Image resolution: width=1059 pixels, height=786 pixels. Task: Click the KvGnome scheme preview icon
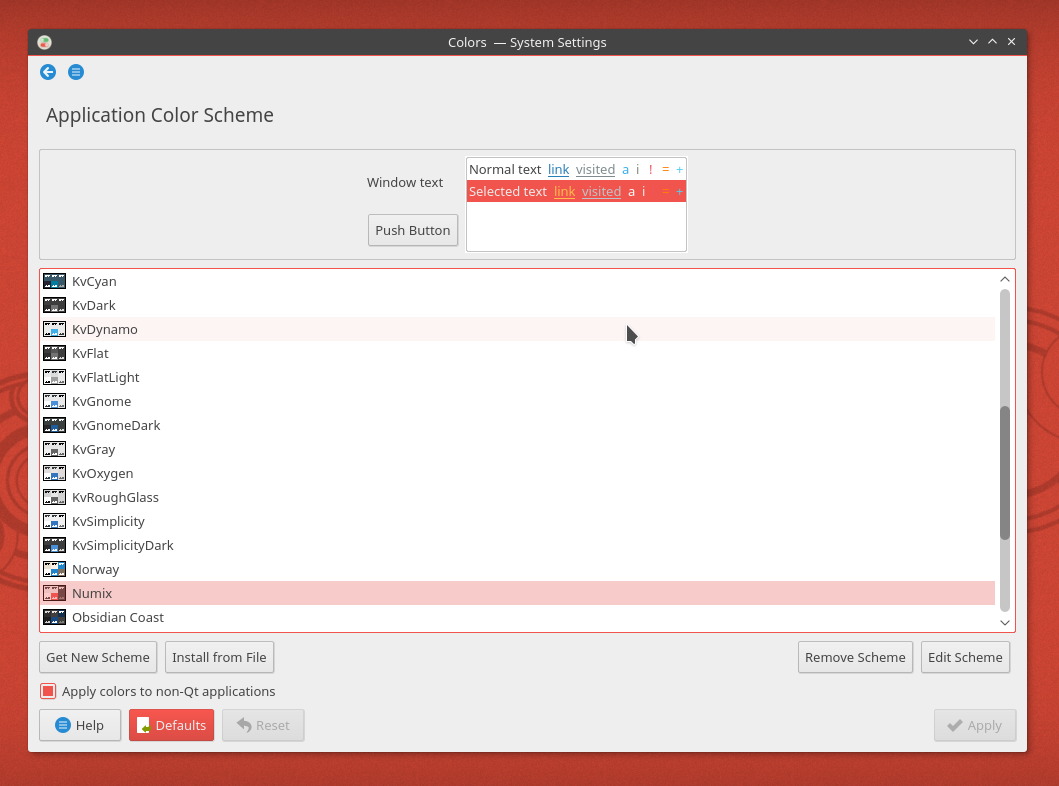55,401
